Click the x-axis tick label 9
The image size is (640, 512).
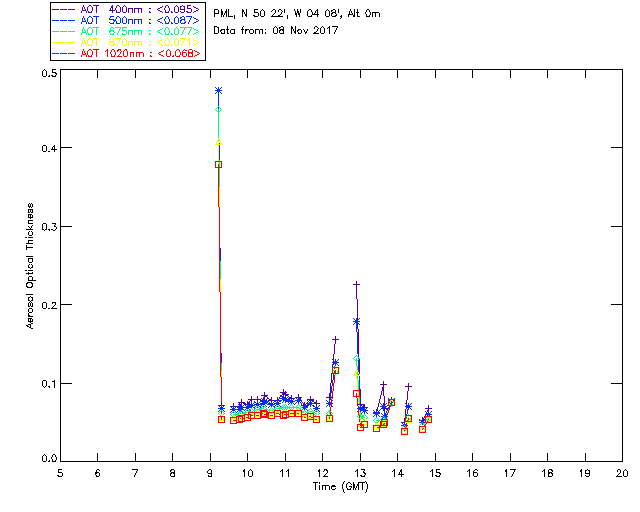210,474
